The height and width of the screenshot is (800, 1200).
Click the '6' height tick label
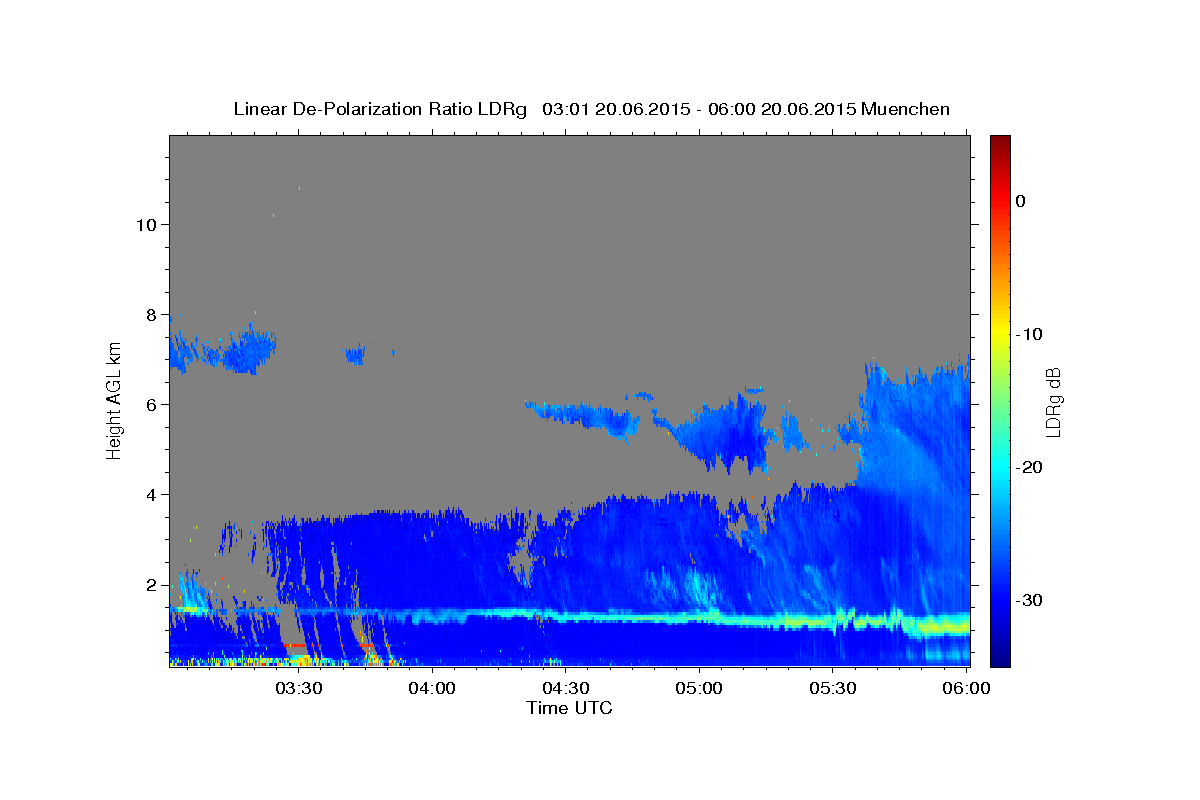pyautogui.click(x=151, y=404)
